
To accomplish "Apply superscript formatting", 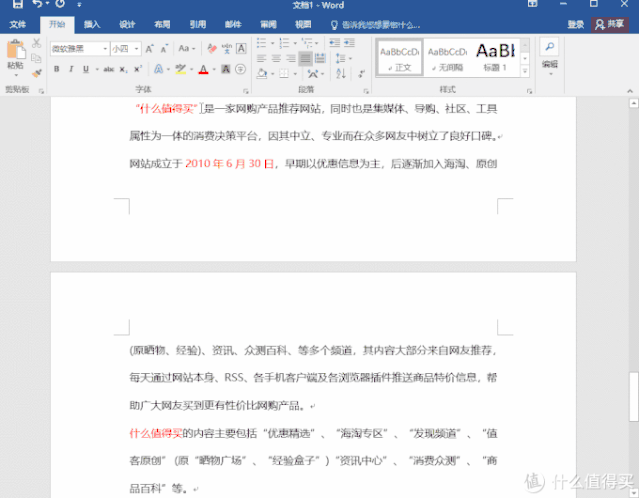I will [x=138, y=69].
